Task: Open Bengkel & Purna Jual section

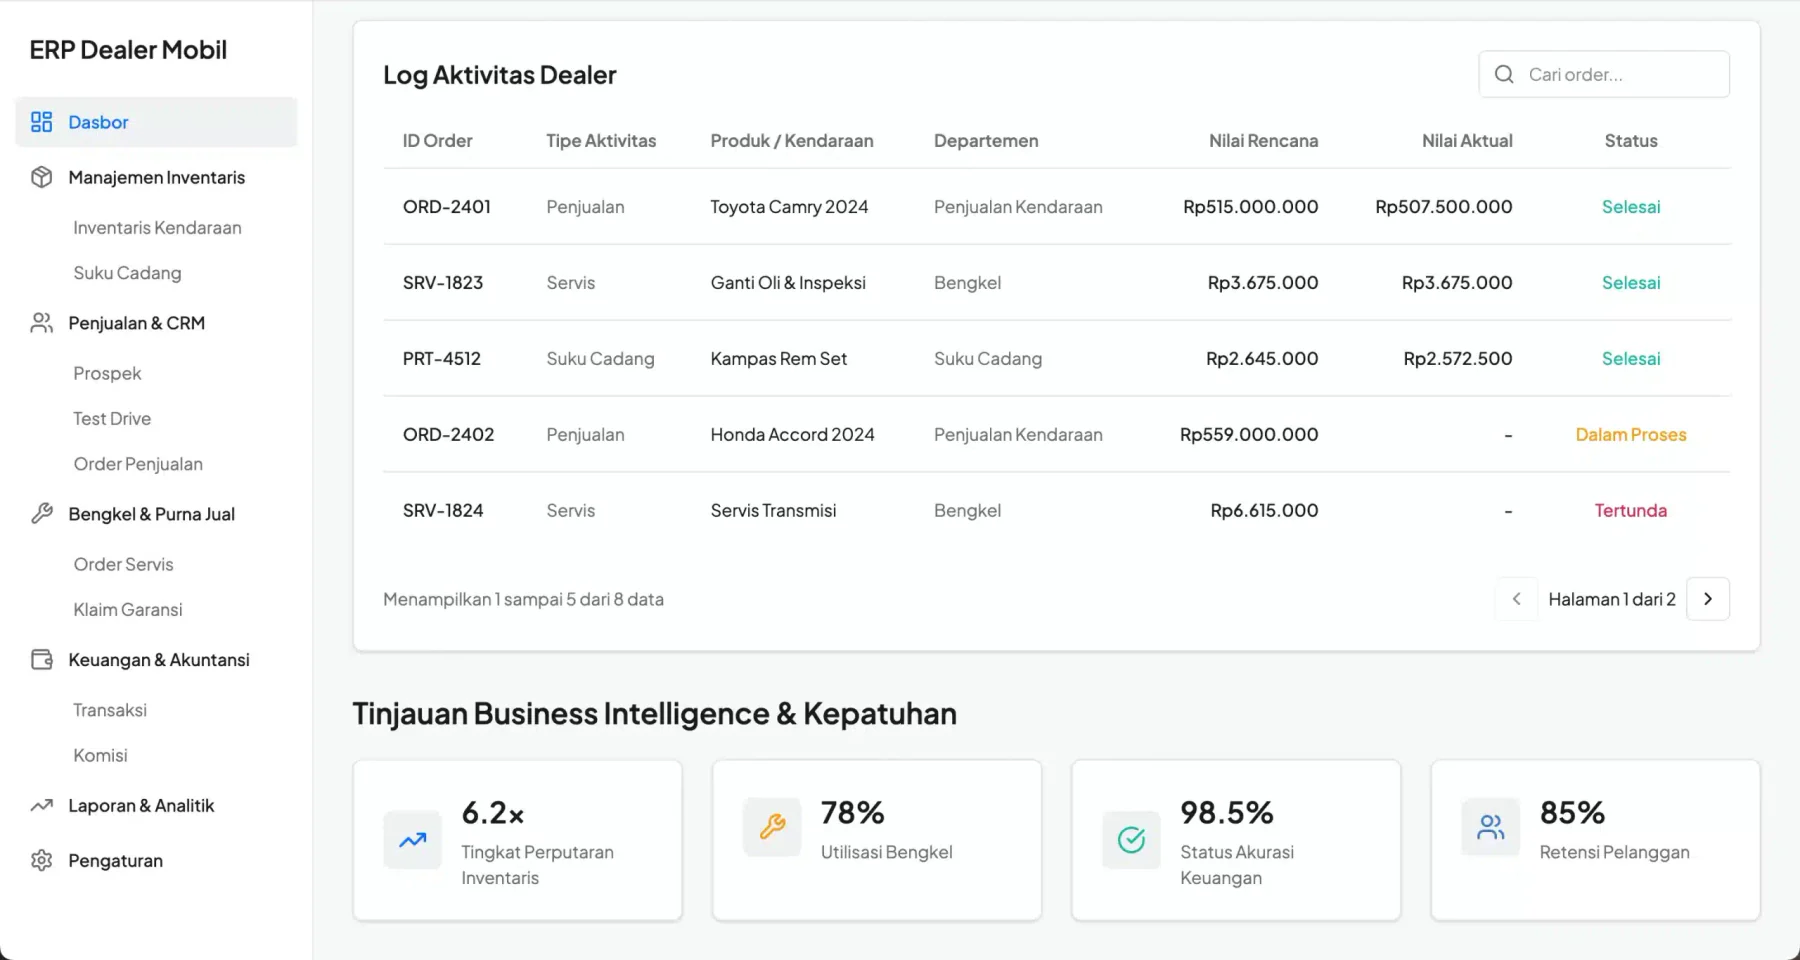Action: (x=156, y=514)
